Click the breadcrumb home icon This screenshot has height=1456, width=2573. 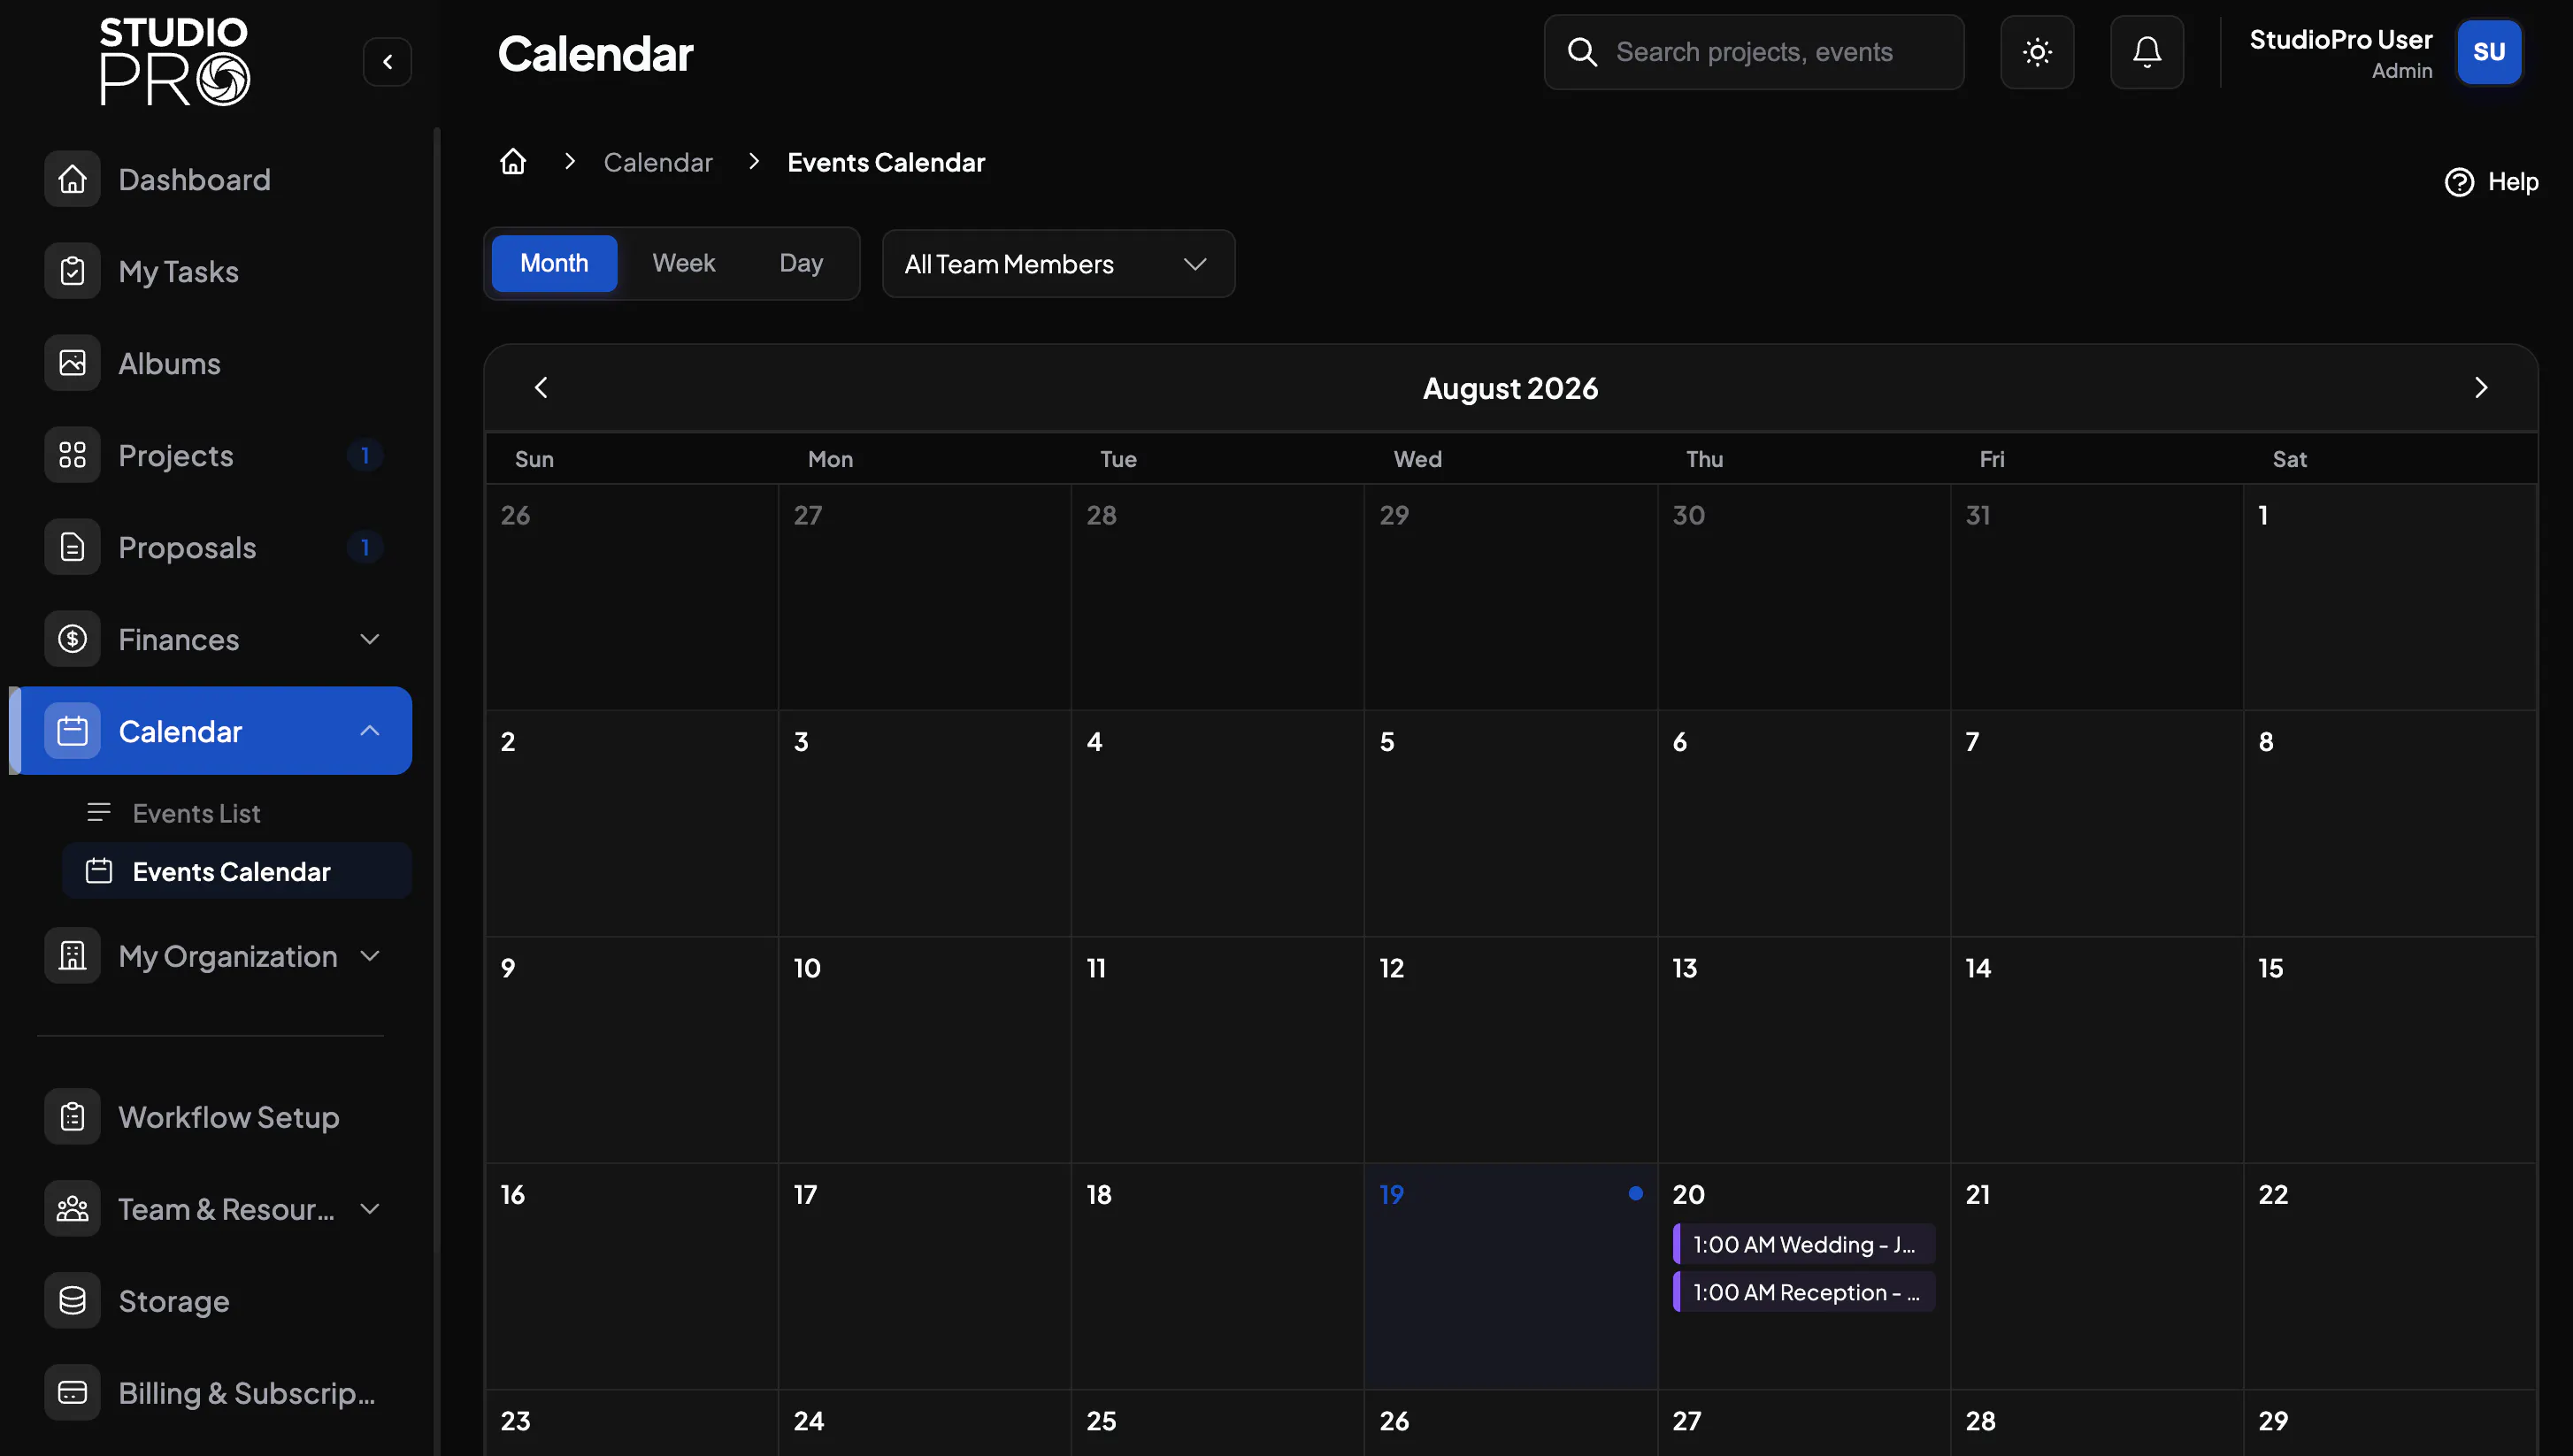tap(513, 162)
